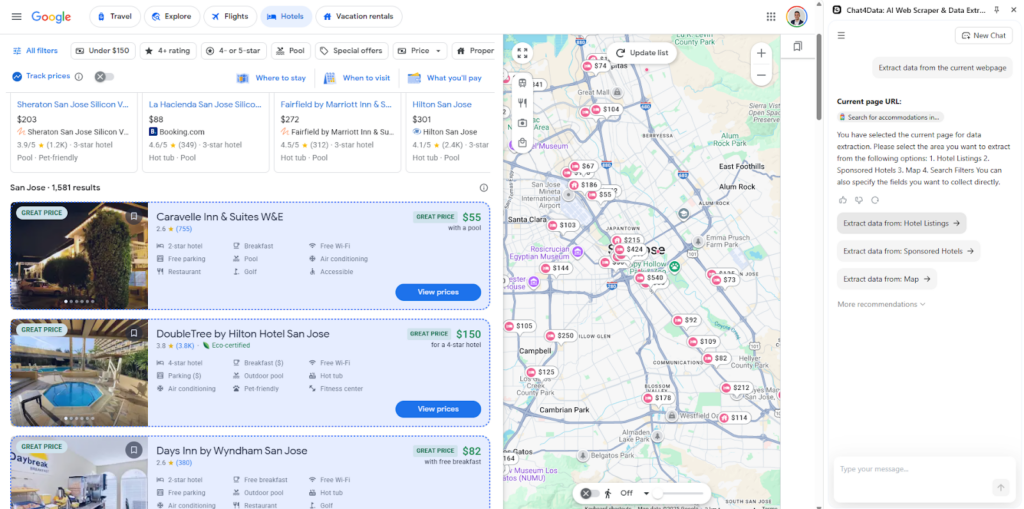Open the Where to stay section
This screenshot has width=1024, height=509.
pos(272,78)
